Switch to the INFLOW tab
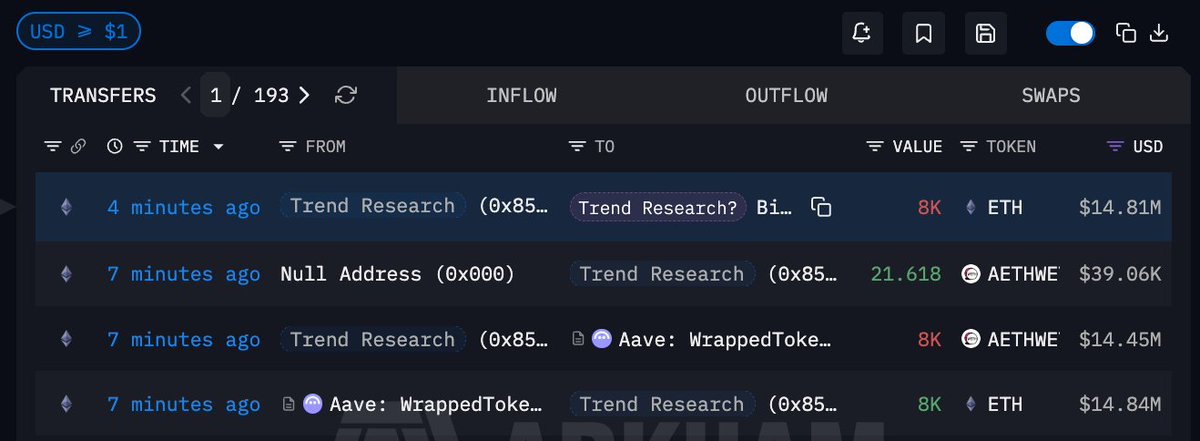This screenshot has height=441, width=1200. 521,96
